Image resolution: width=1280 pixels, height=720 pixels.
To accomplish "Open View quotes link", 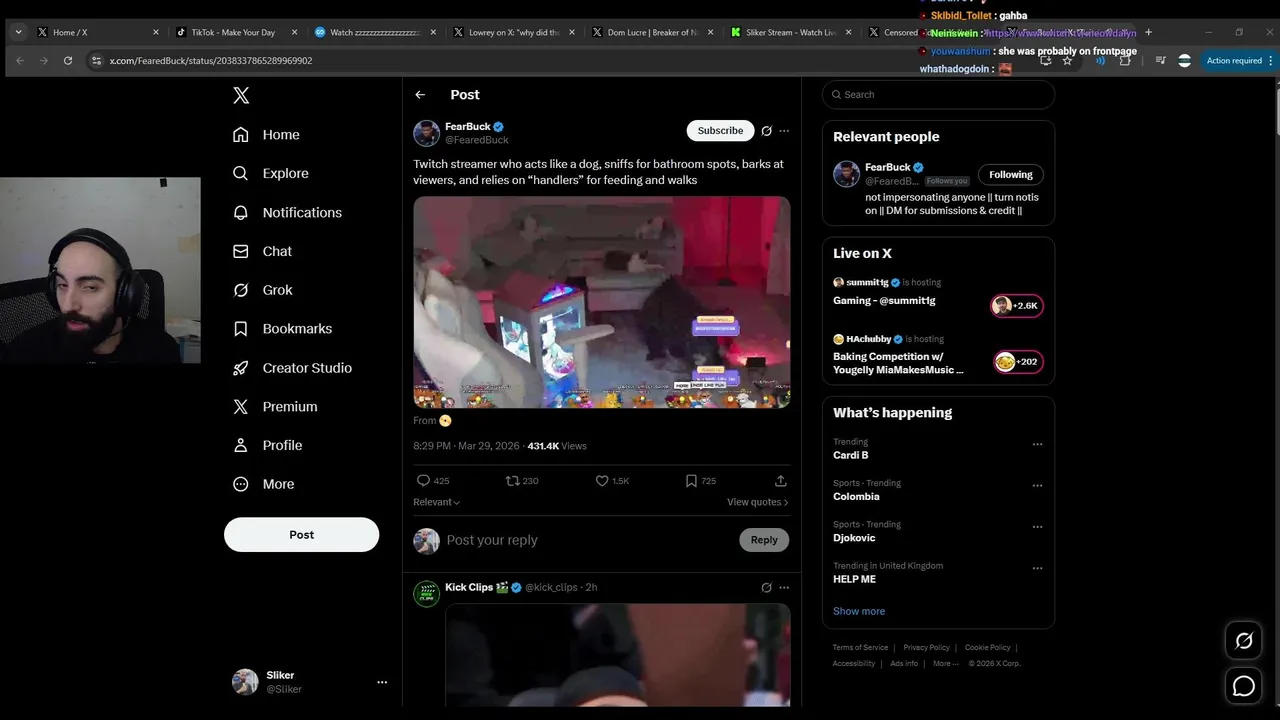I will pos(758,502).
